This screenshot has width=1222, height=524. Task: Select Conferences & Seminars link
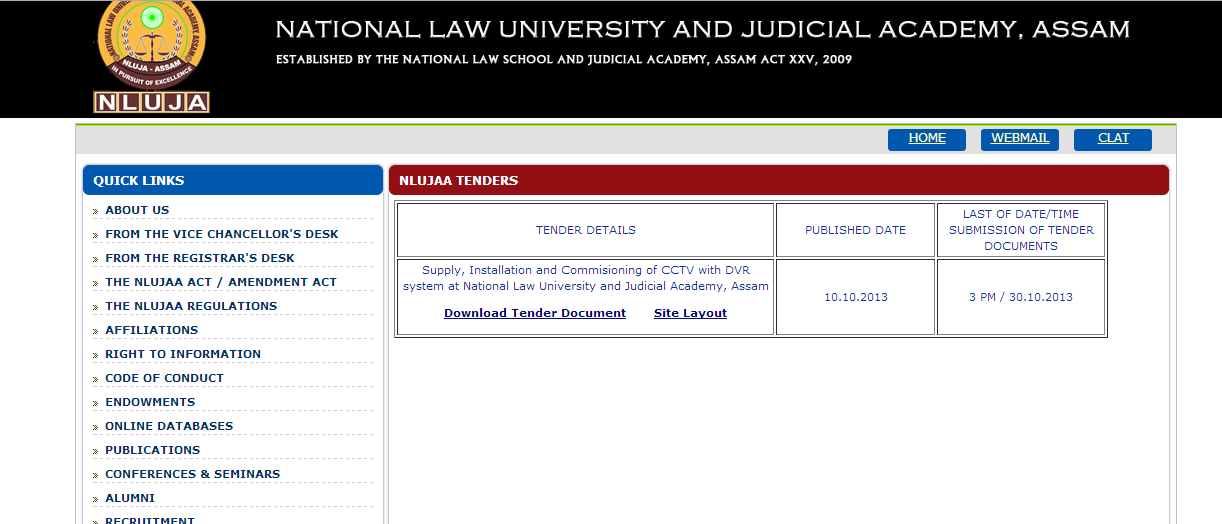coord(193,474)
